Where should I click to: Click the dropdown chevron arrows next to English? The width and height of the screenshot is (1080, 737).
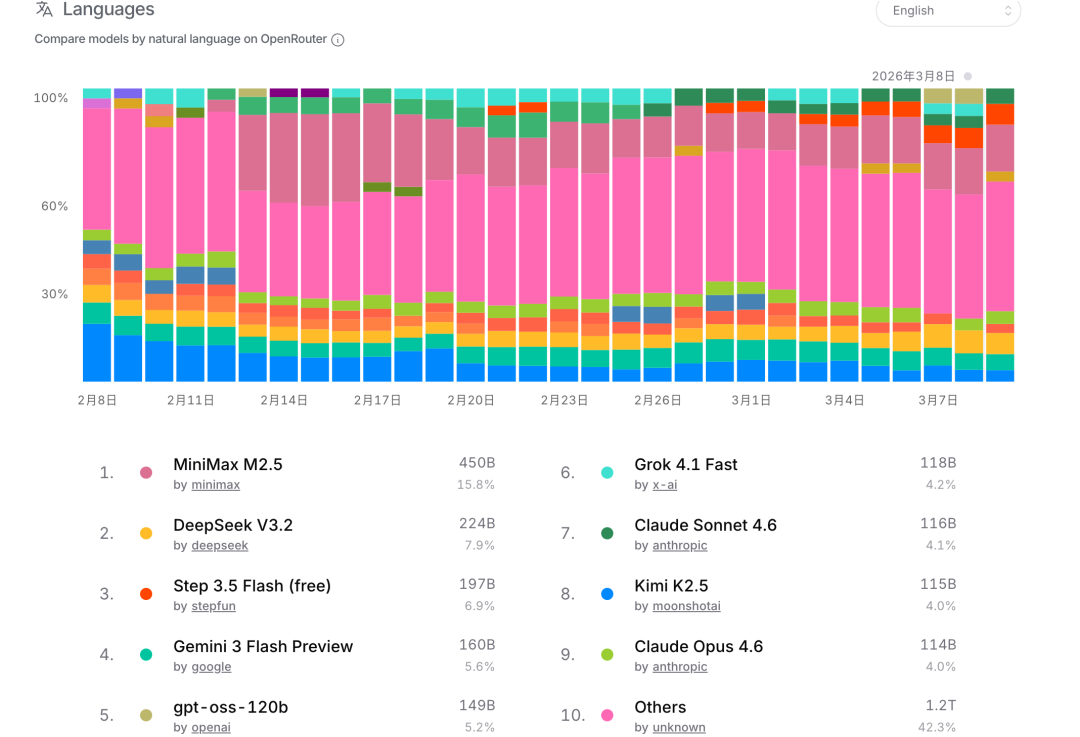pyautogui.click(x=1007, y=11)
